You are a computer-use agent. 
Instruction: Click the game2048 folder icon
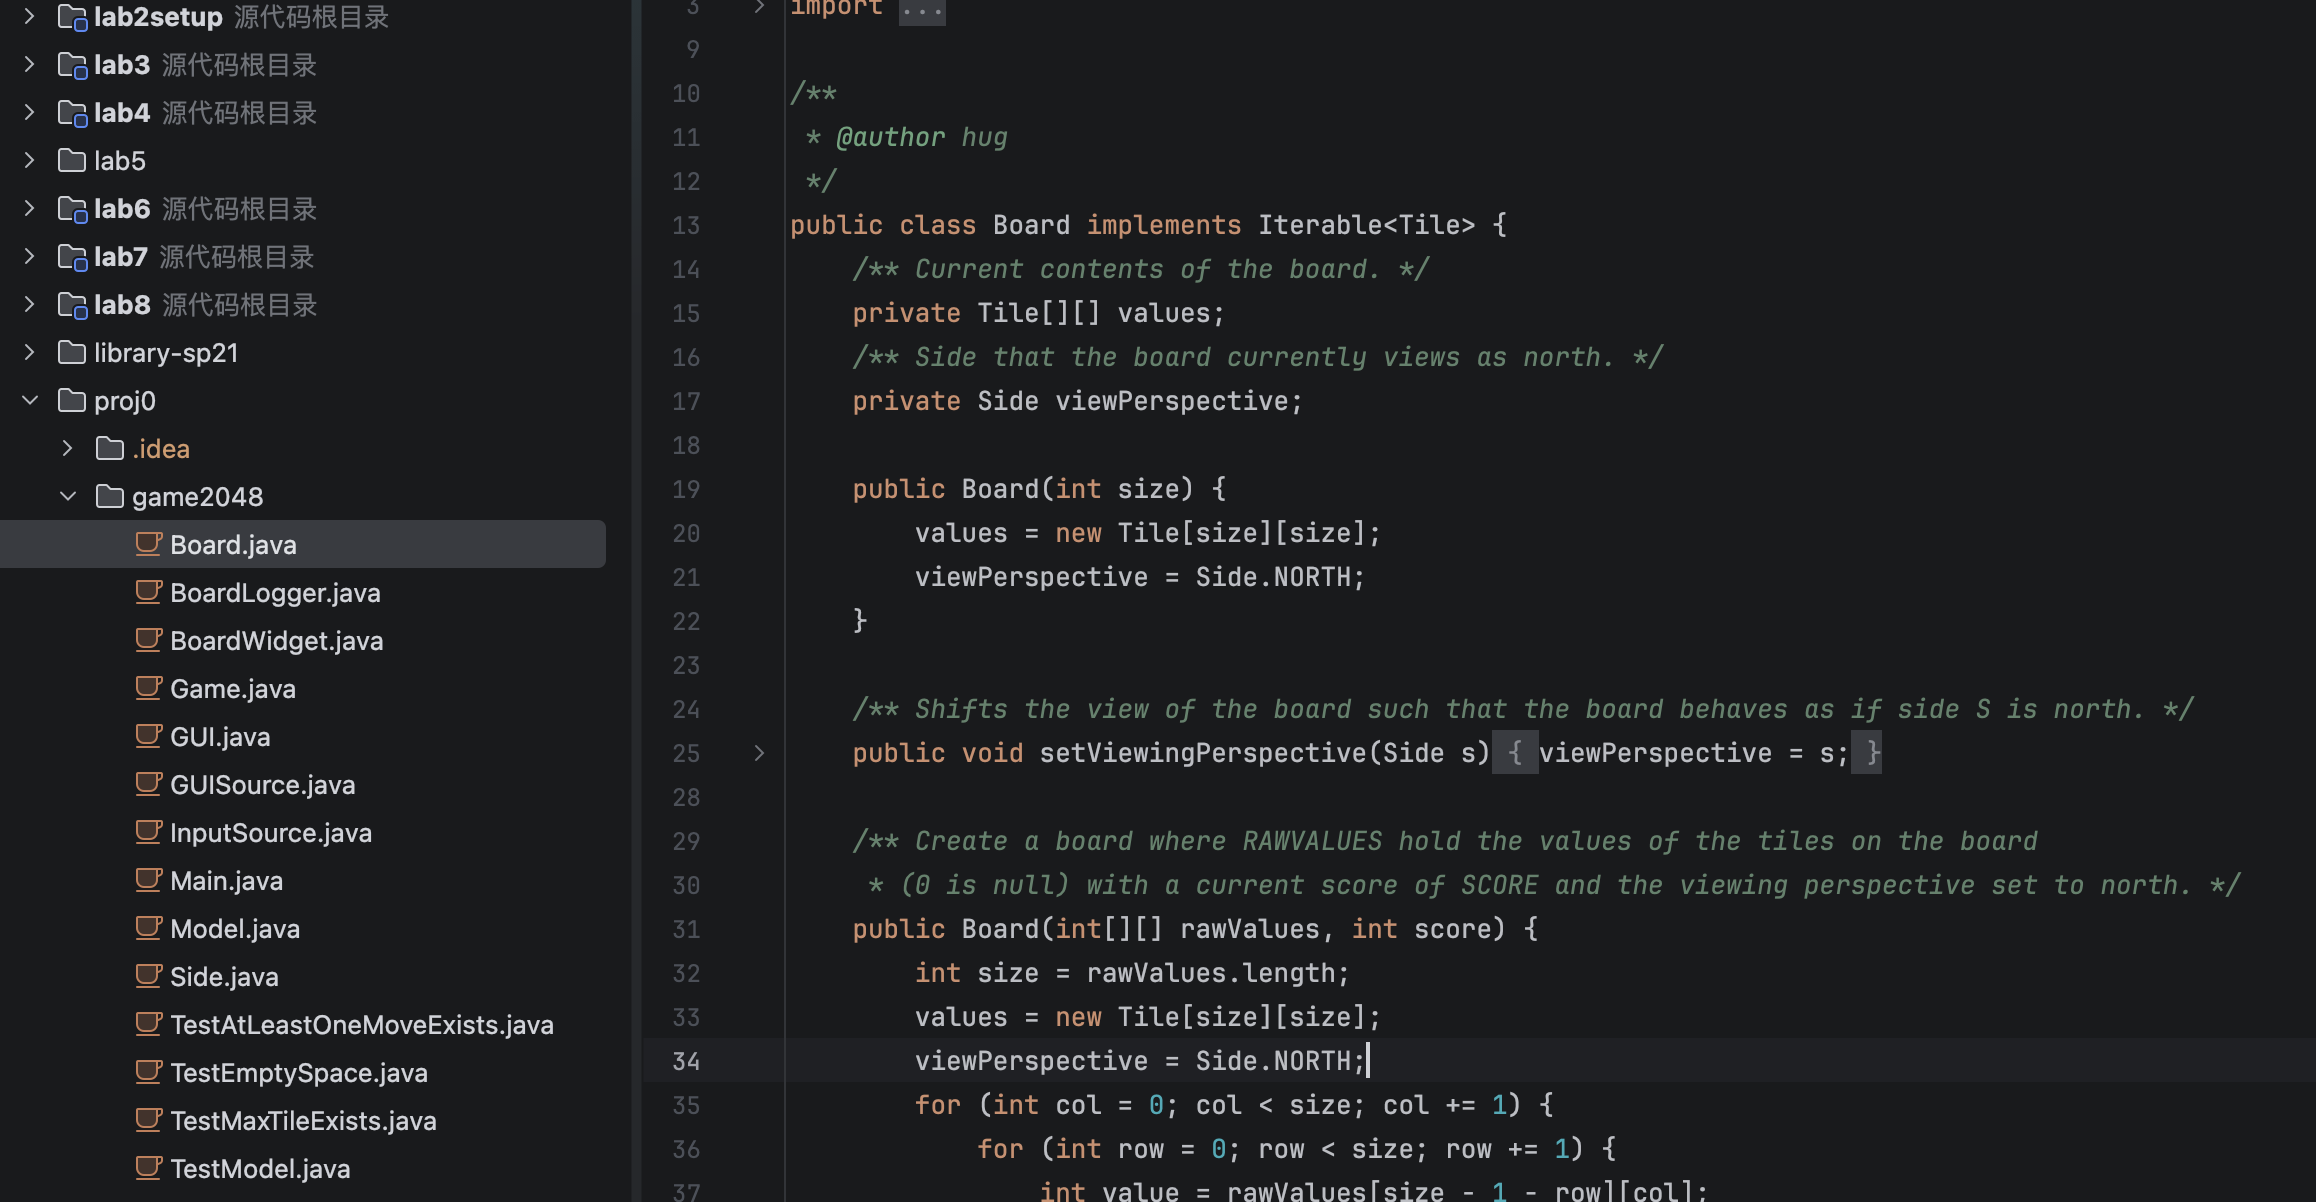109,497
